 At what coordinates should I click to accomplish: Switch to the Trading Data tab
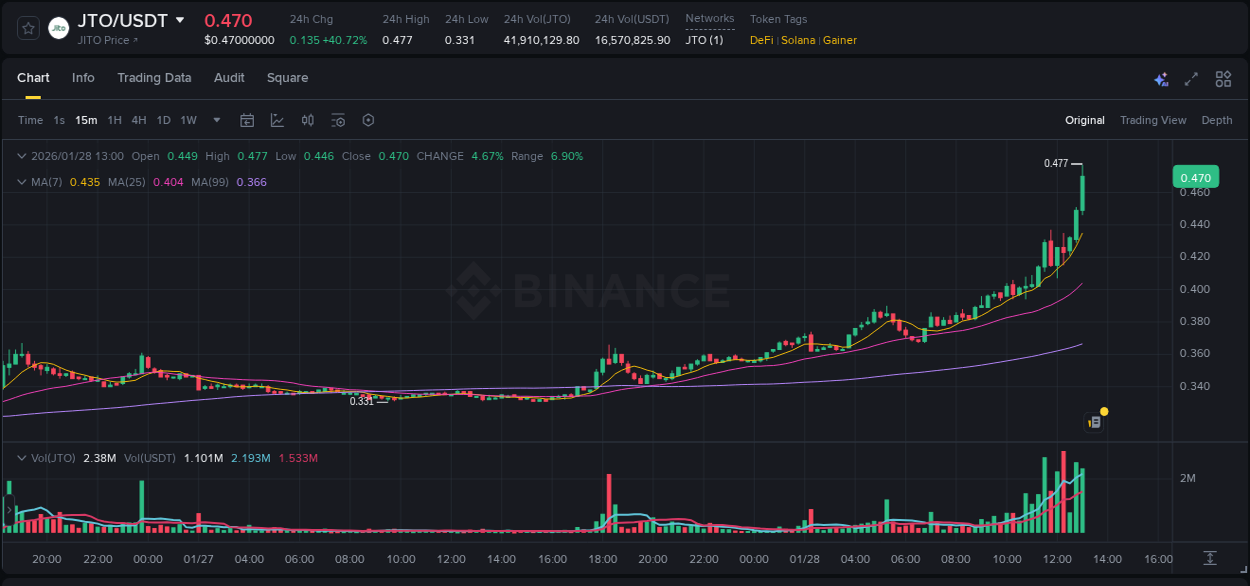click(x=154, y=77)
